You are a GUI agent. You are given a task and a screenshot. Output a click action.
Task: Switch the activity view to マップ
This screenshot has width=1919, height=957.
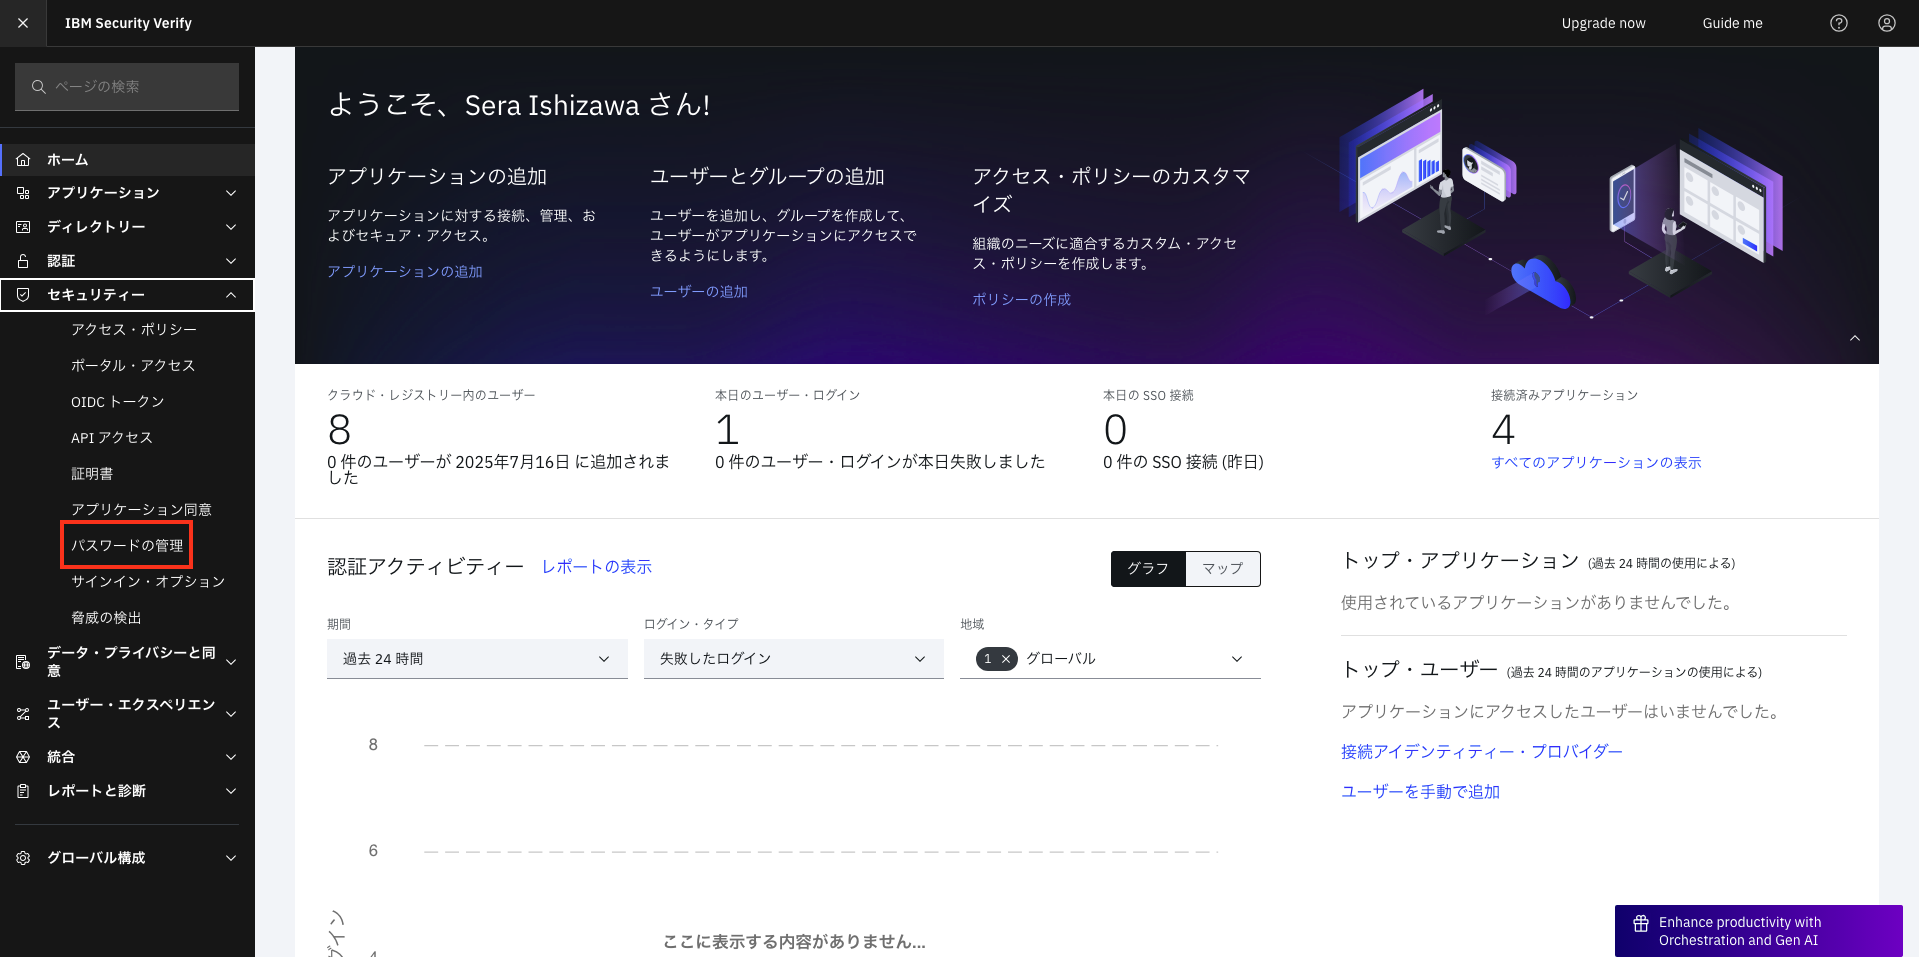1223,569
